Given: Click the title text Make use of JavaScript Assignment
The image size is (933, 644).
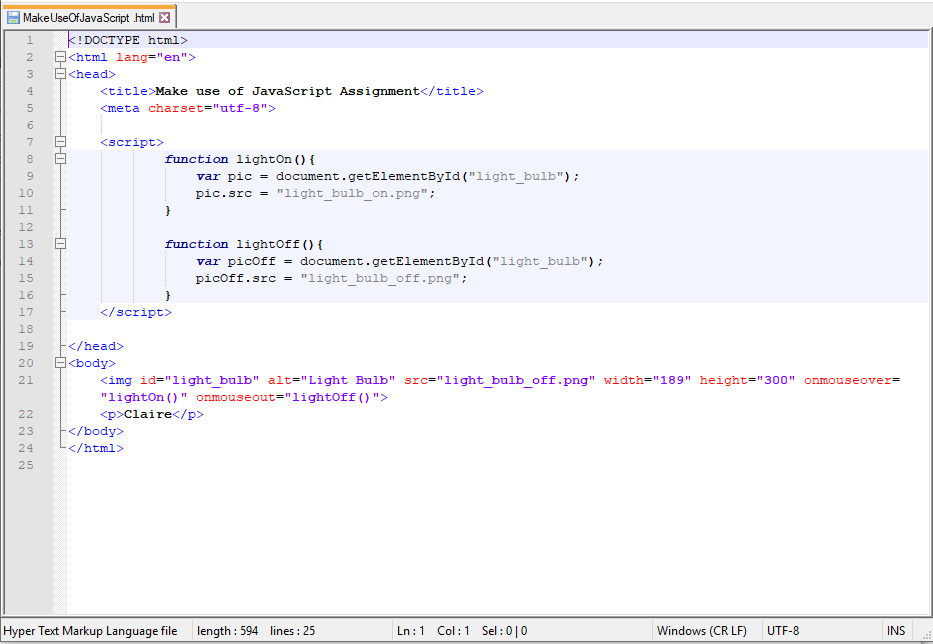Looking at the screenshot, I should click(288, 91).
